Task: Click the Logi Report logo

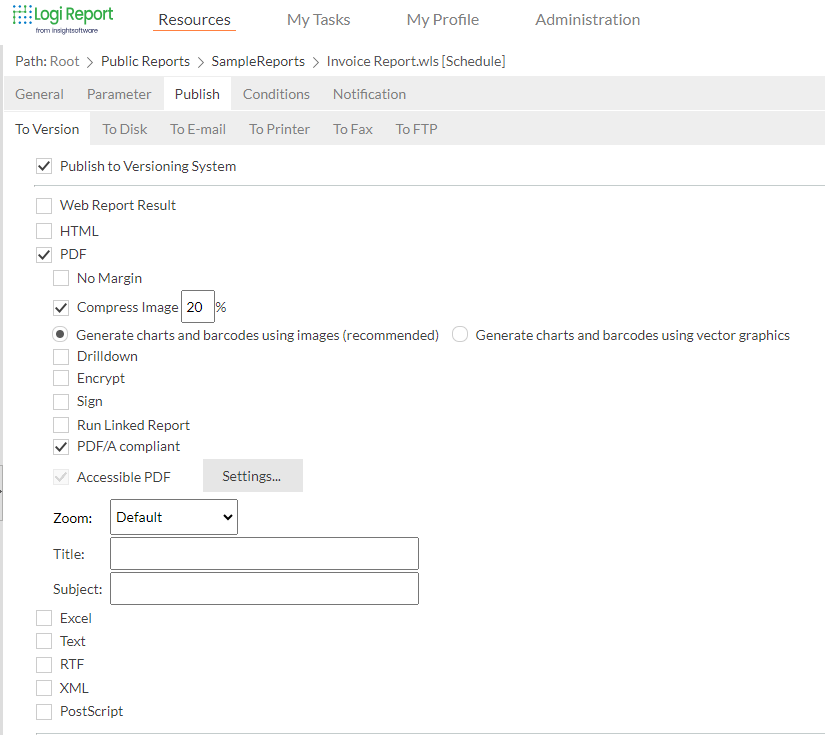Action: pyautogui.click(x=62, y=18)
